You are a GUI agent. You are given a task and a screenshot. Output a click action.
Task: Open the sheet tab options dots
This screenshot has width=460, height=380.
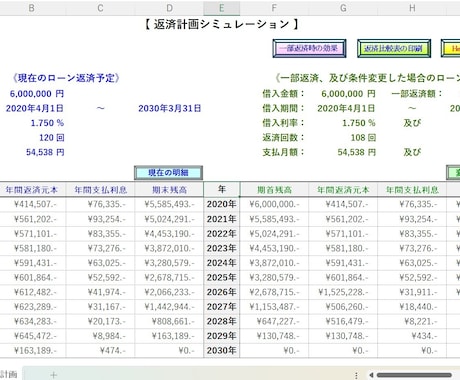(x=356, y=375)
